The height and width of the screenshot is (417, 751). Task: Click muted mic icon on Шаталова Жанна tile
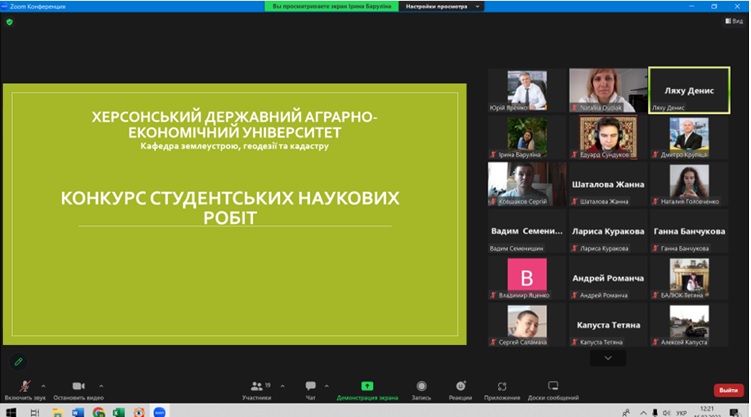(574, 202)
